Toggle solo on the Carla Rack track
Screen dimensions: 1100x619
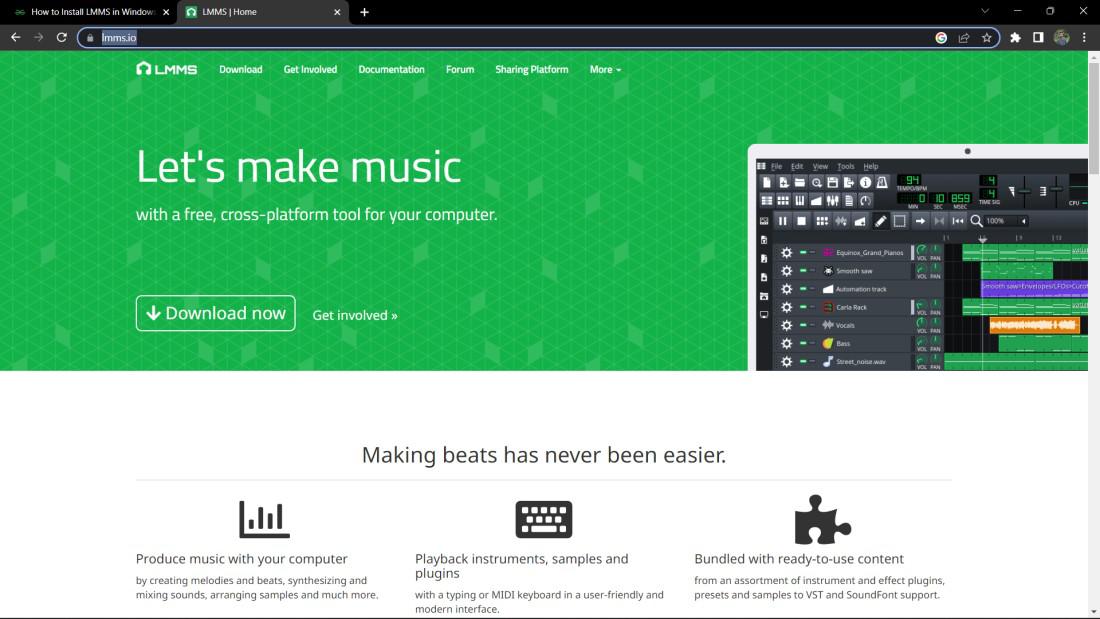point(811,307)
